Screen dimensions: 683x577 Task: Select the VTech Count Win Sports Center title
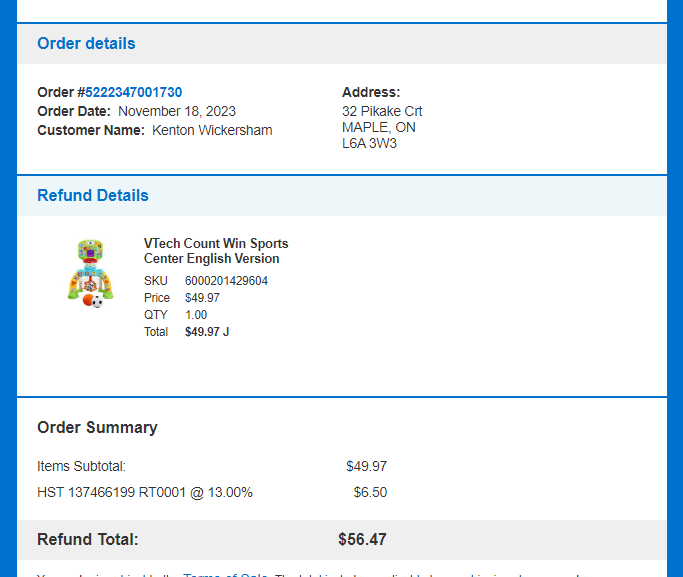tap(216, 251)
